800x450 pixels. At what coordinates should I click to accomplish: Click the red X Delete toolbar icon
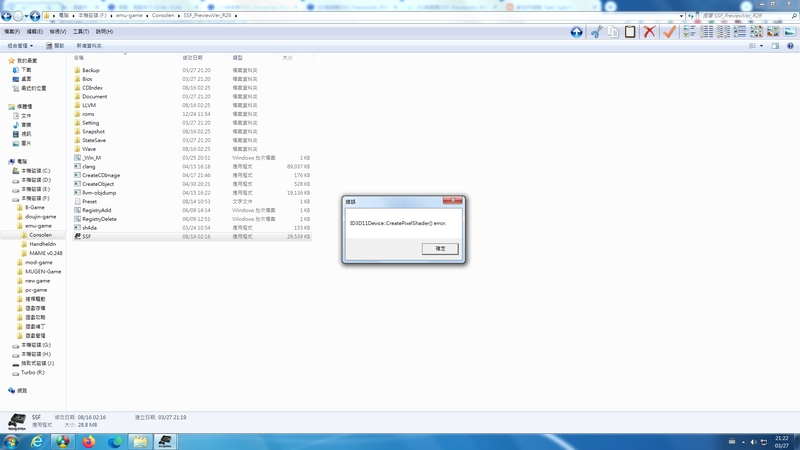(650, 32)
